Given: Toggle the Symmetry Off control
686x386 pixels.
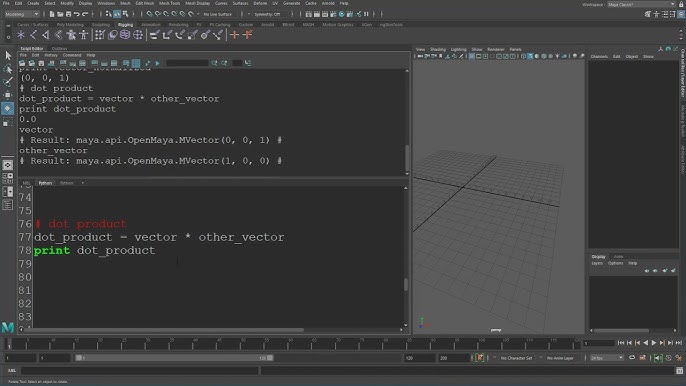Looking at the screenshot, I should click(268, 14).
